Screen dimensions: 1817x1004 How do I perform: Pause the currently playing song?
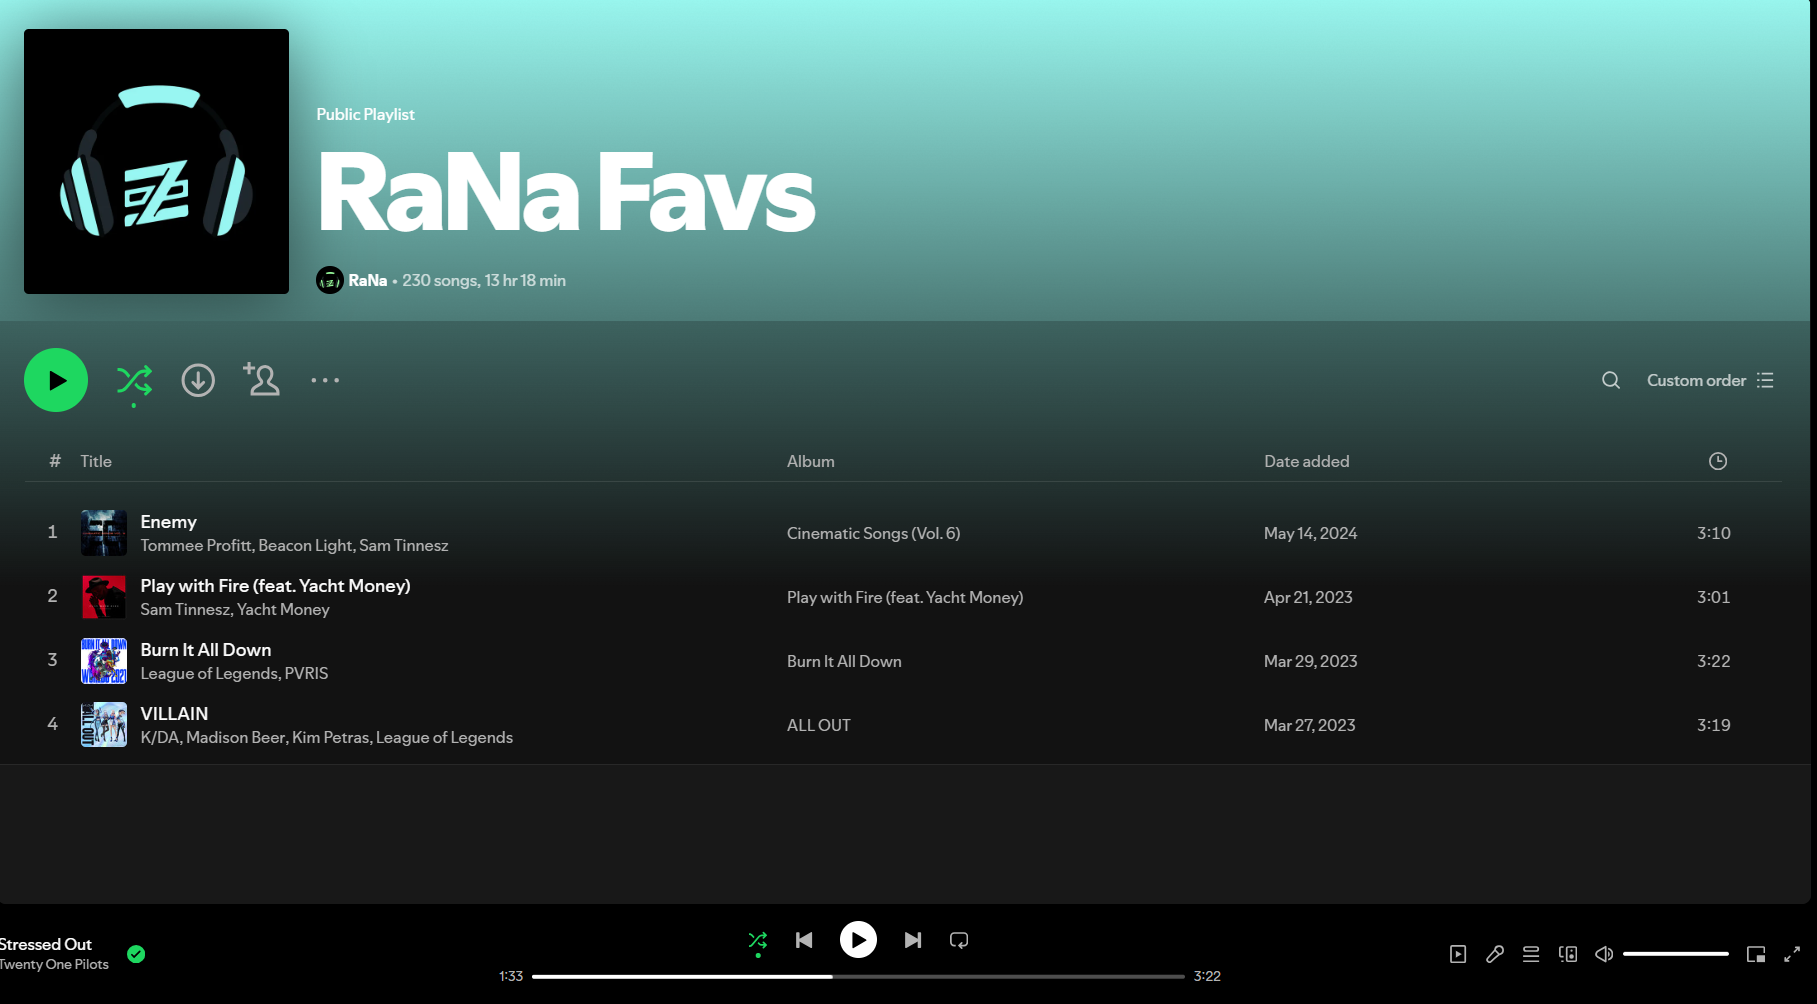tap(857, 940)
